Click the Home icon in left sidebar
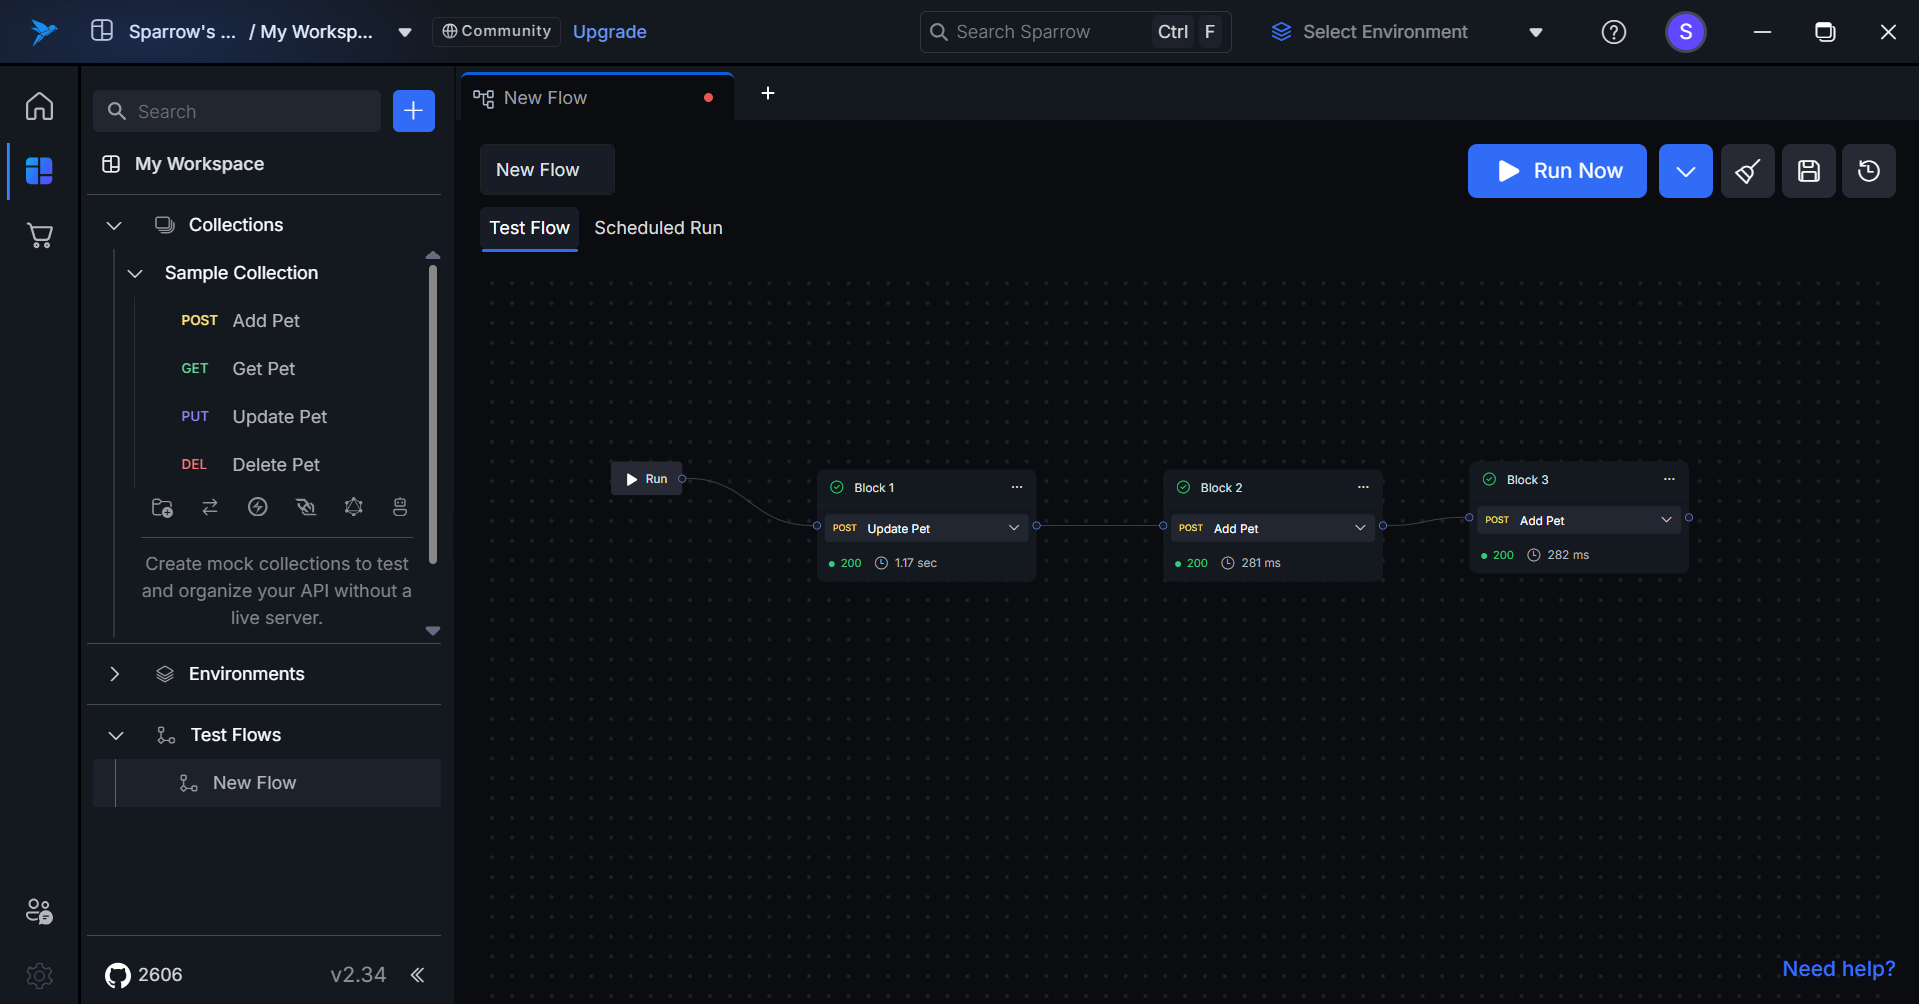 coord(39,106)
